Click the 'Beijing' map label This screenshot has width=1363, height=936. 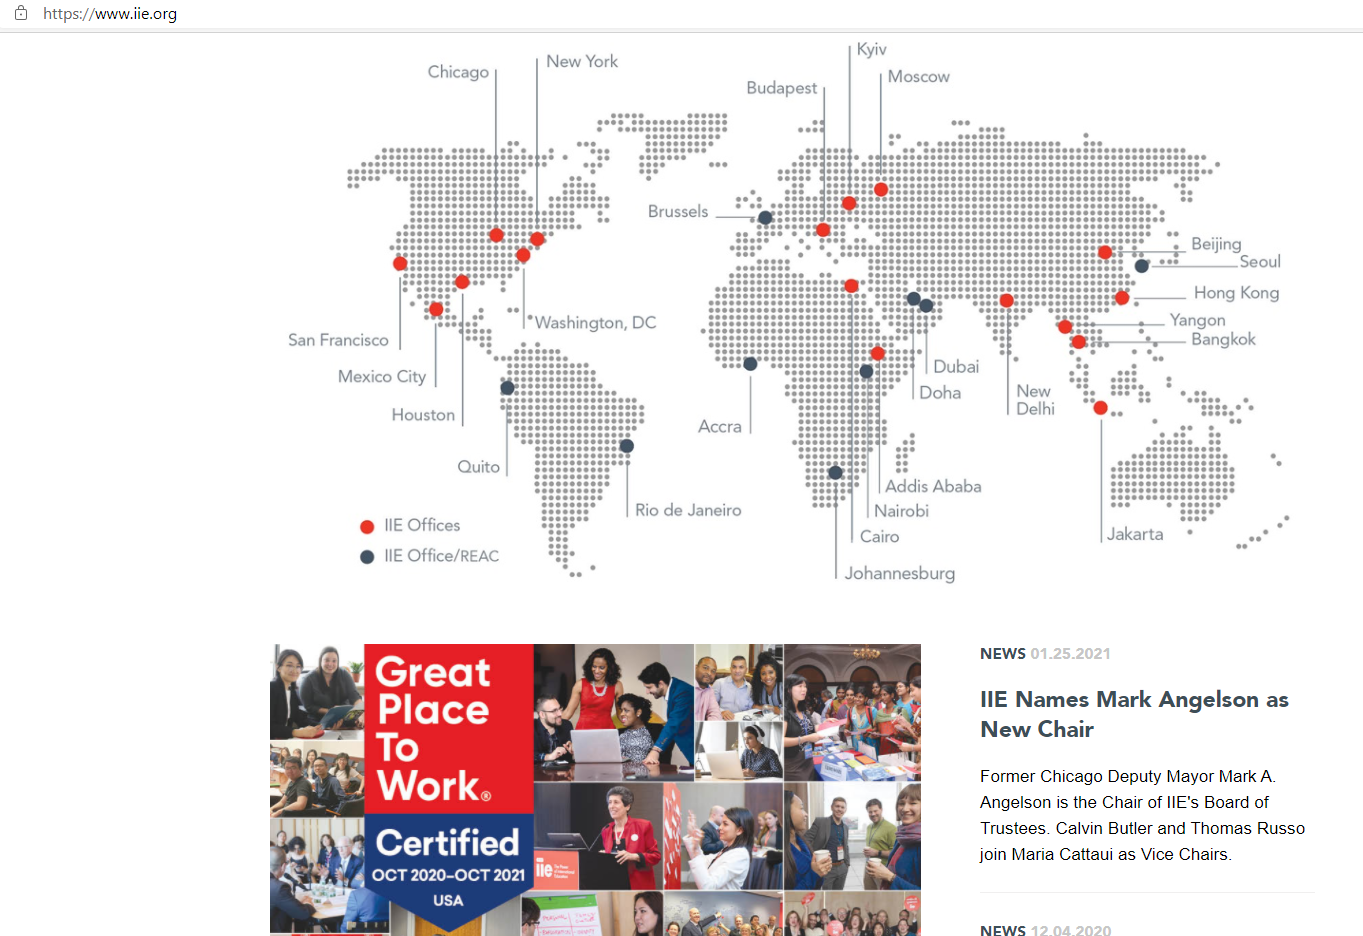click(1216, 244)
